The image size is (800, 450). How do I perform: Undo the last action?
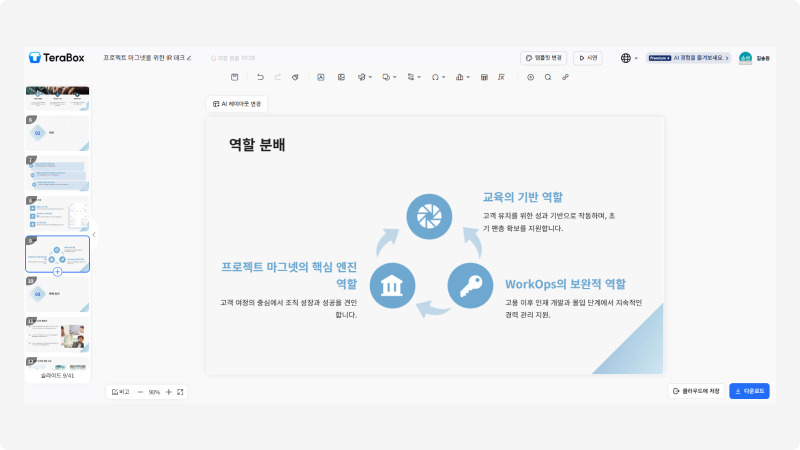pos(260,77)
